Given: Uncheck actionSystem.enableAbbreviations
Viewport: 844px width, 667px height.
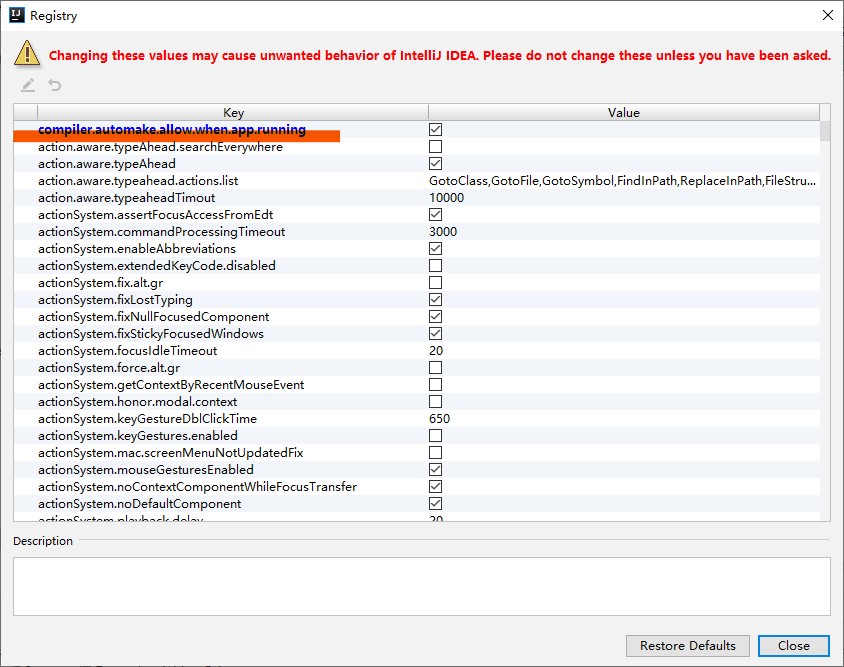Looking at the screenshot, I should (435, 249).
